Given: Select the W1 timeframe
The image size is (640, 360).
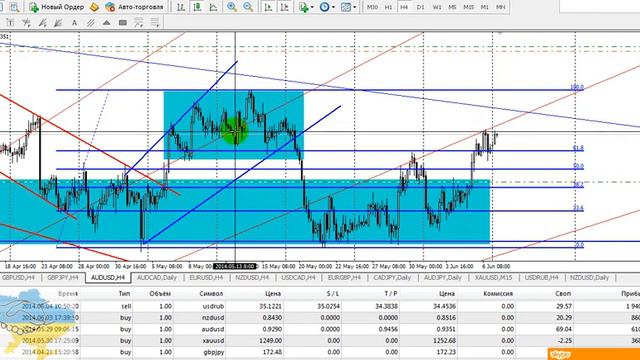Looking at the screenshot, I should pyautogui.click(x=437, y=7).
